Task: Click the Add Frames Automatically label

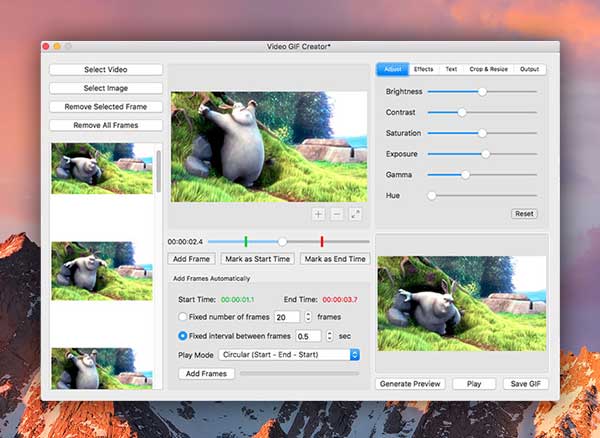Action: (x=212, y=278)
